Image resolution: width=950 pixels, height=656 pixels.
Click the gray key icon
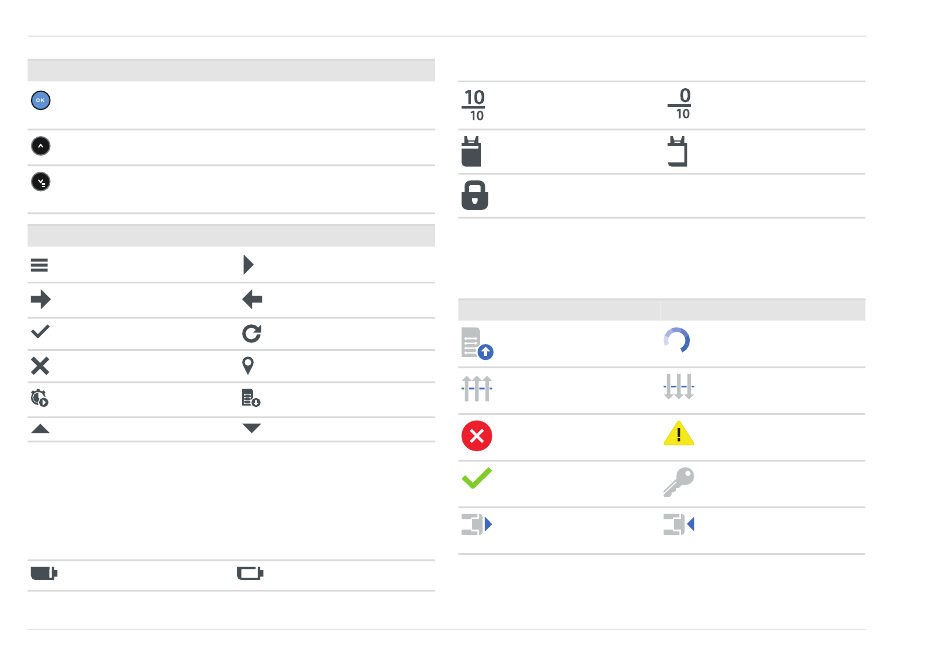(678, 483)
